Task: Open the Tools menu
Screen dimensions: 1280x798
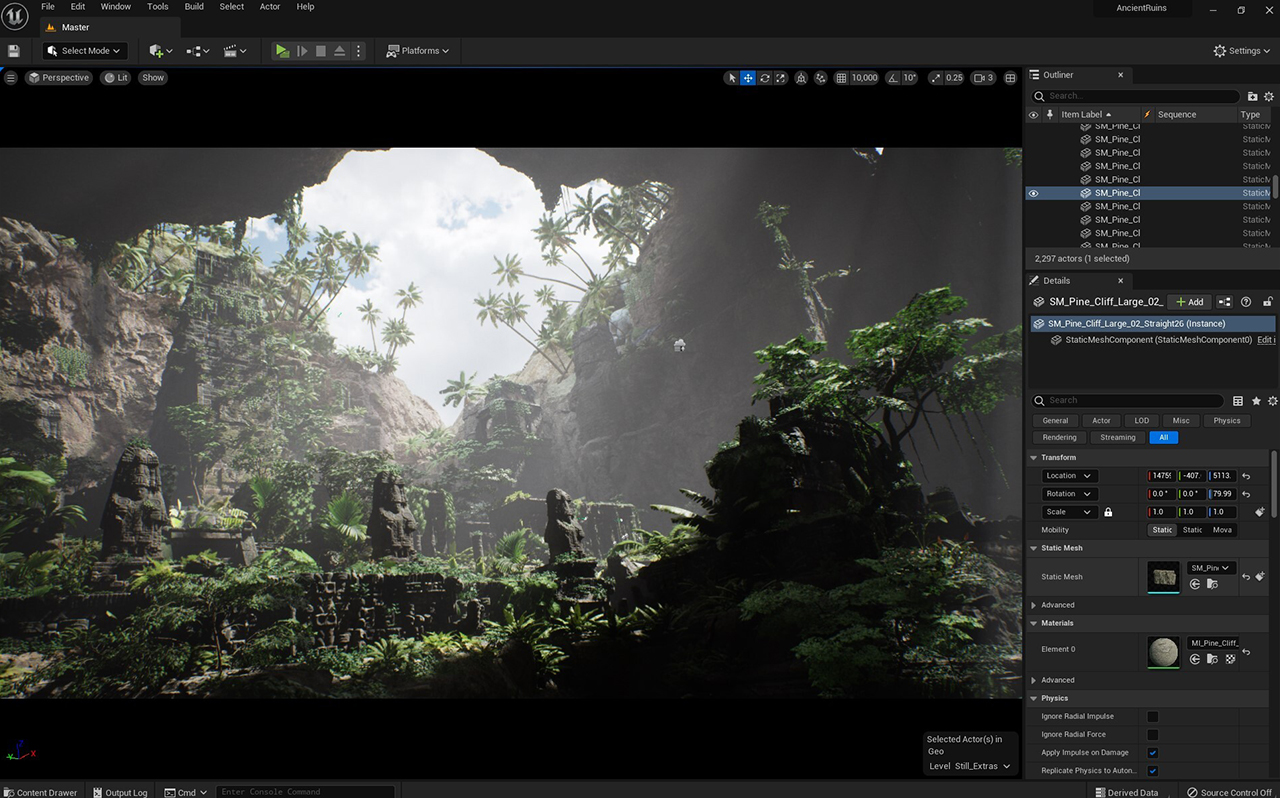Action: tap(158, 7)
